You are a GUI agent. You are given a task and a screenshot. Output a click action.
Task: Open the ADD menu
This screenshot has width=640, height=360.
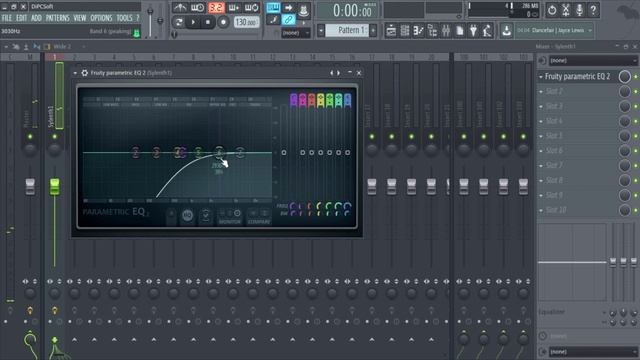[x=36, y=18]
